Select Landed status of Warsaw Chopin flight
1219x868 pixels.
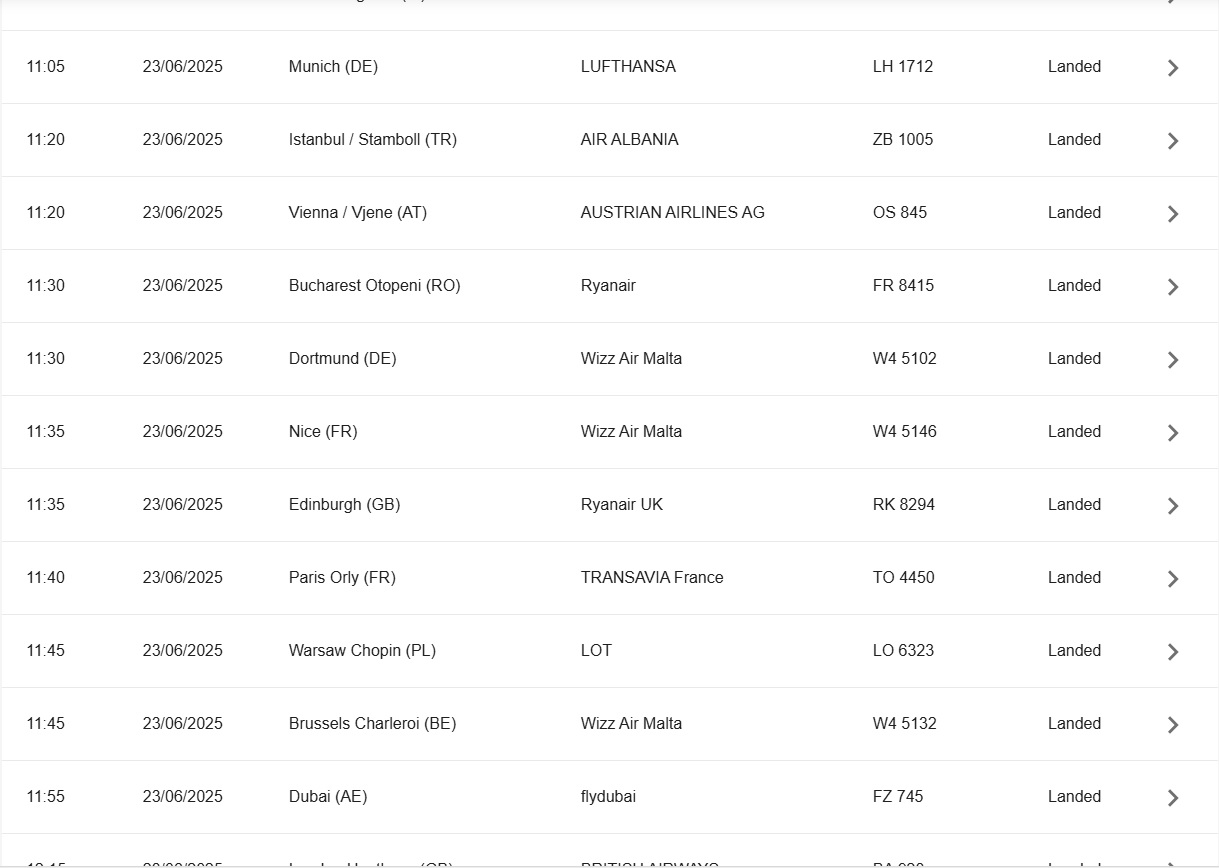tap(1074, 651)
